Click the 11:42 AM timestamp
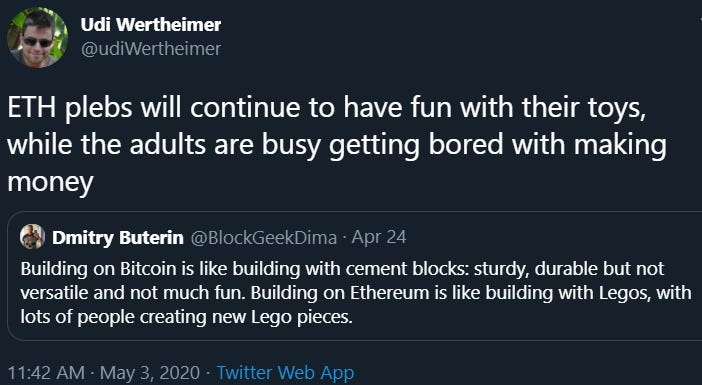The width and height of the screenshot is (702, 385). pos(46,372)
